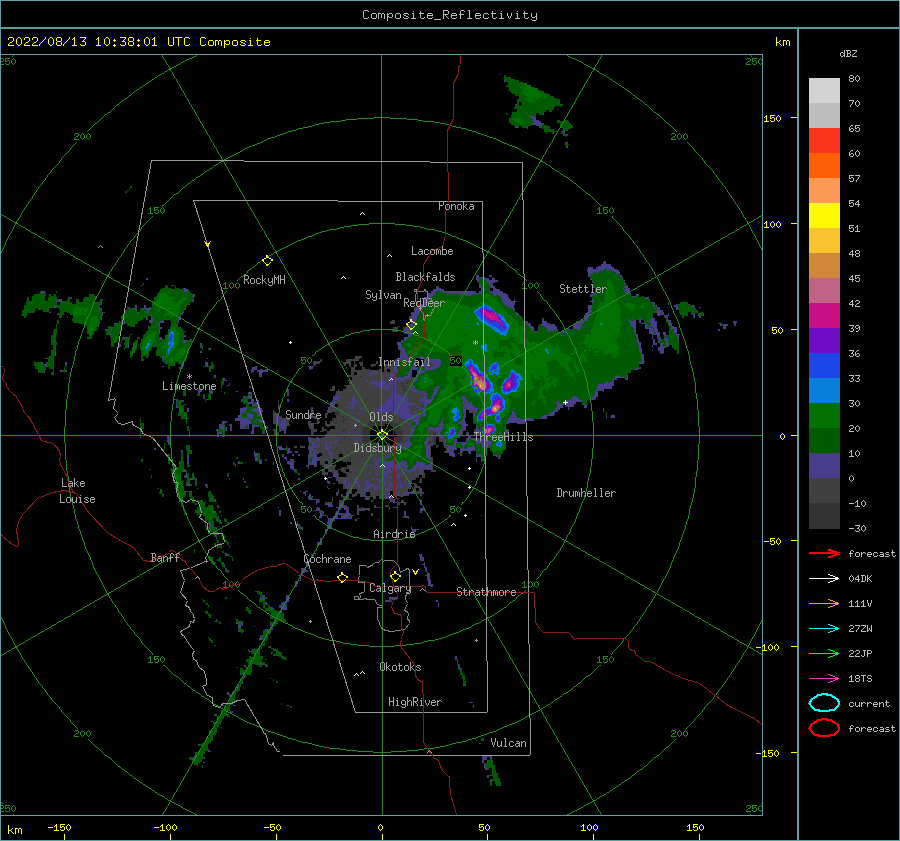The width and height of the screenshot is (900, 841).
Task: Click the yellow diamond marker near Cochrane
Action: (342, 577)
